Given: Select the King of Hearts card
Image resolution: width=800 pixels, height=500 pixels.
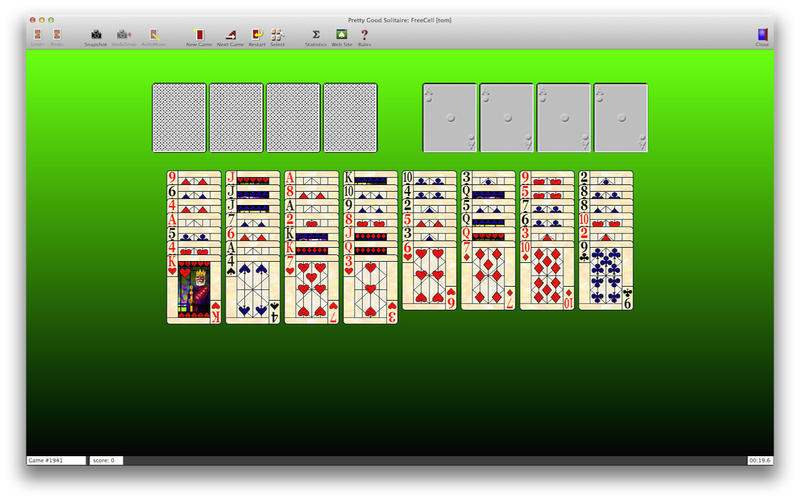Looking at the screenshot, I should 193,290.
